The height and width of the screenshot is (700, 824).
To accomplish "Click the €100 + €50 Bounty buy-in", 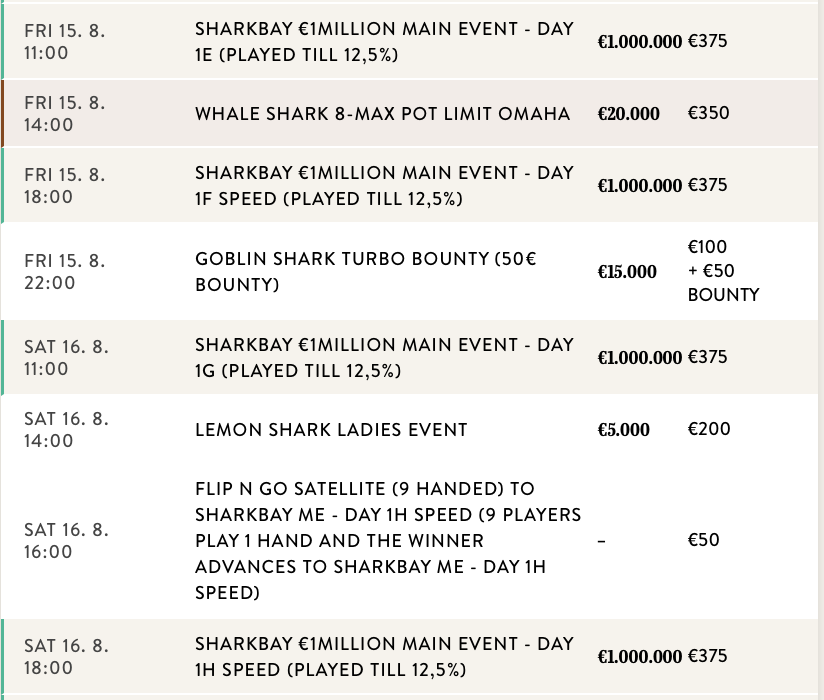I will [x=723, y=271].
